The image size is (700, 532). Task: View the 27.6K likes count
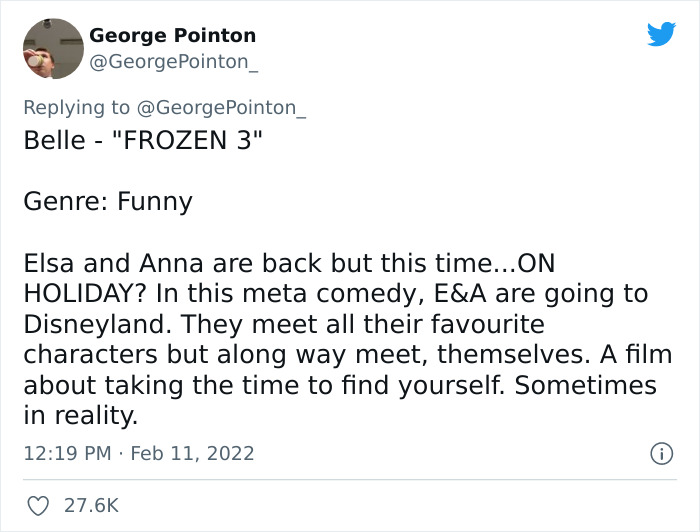92,506
